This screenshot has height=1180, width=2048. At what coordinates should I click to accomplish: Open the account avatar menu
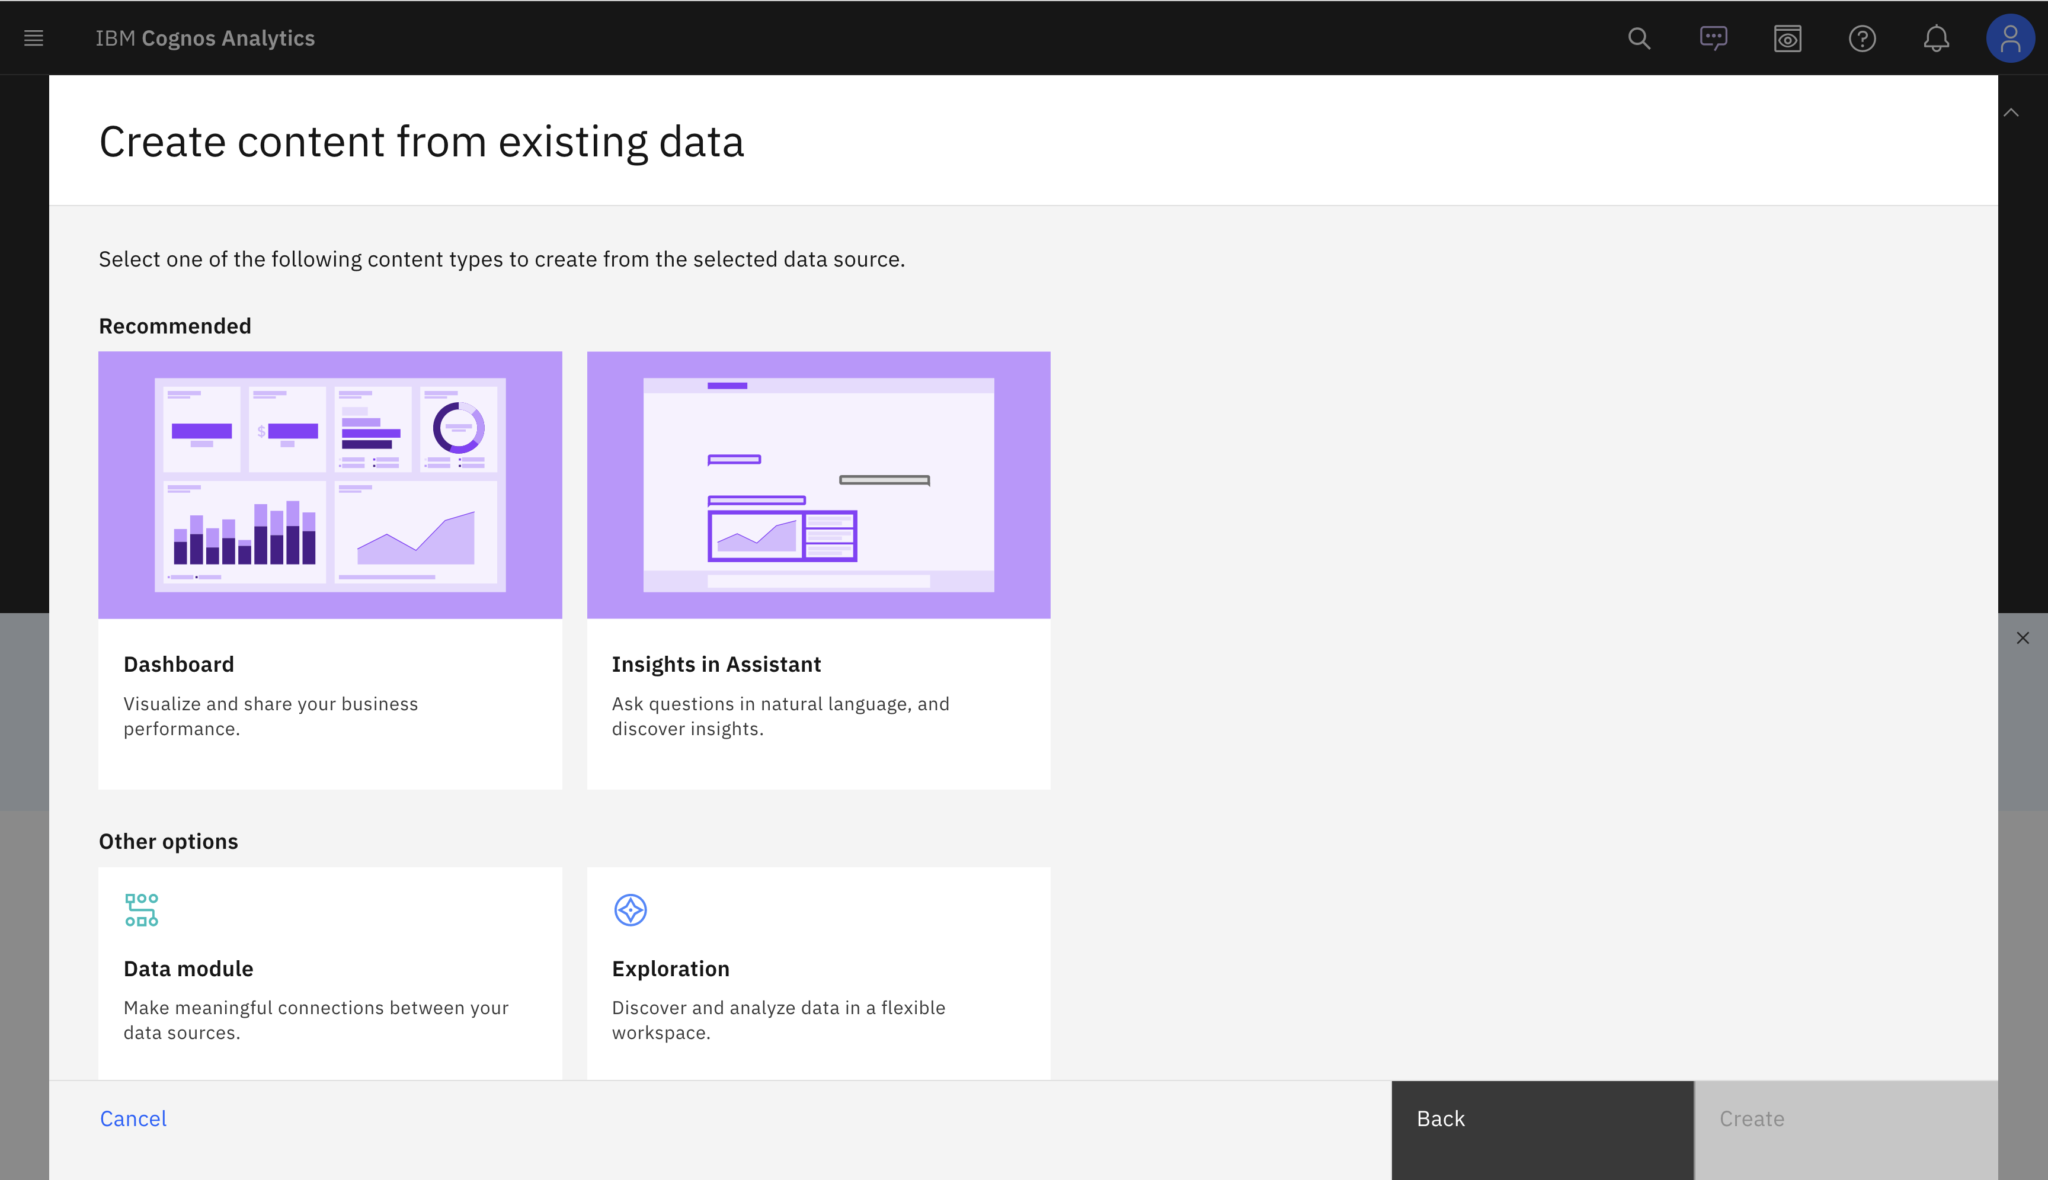coord(2010,38)
